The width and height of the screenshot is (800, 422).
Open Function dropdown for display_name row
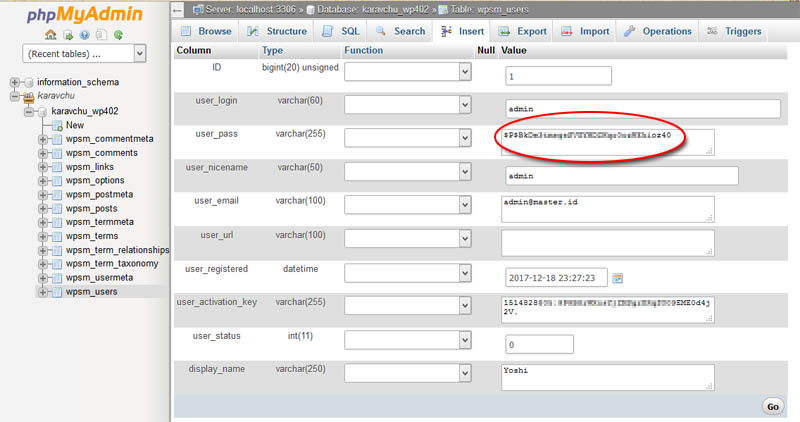tap(408, 373)
